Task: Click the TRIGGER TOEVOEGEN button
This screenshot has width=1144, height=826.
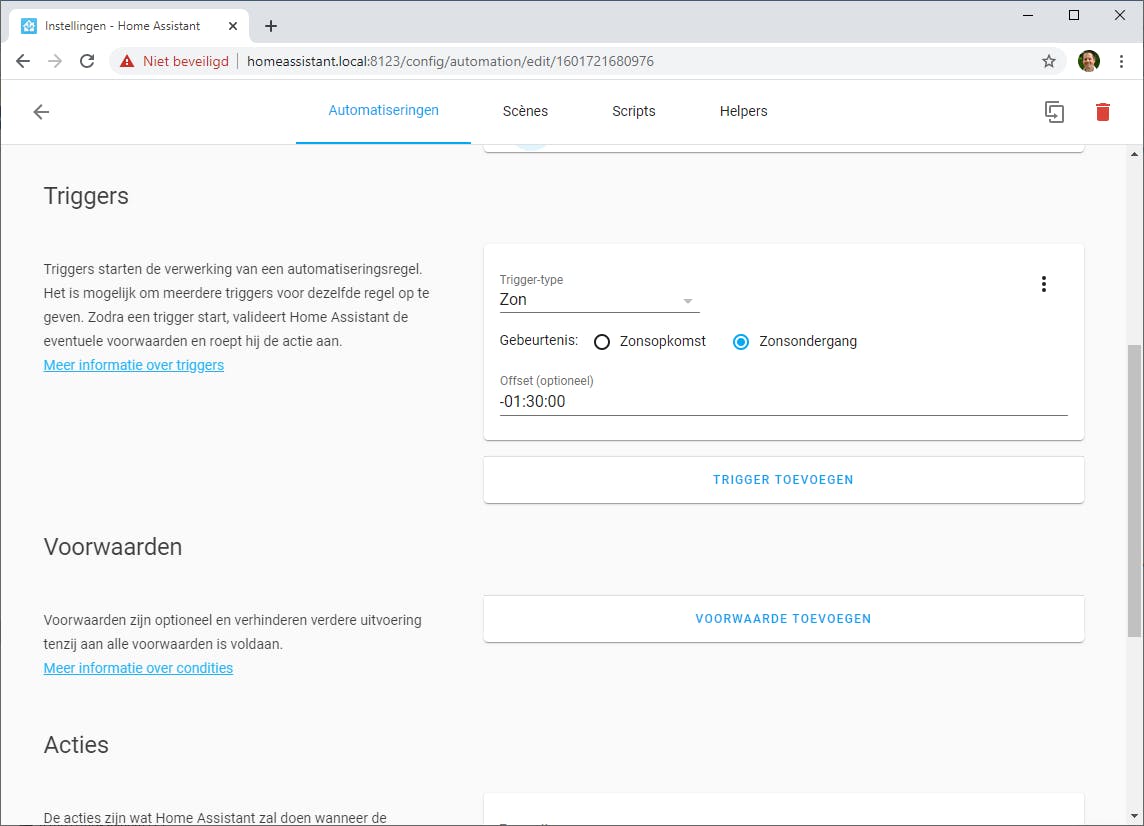Action: [x=784, y=480]
